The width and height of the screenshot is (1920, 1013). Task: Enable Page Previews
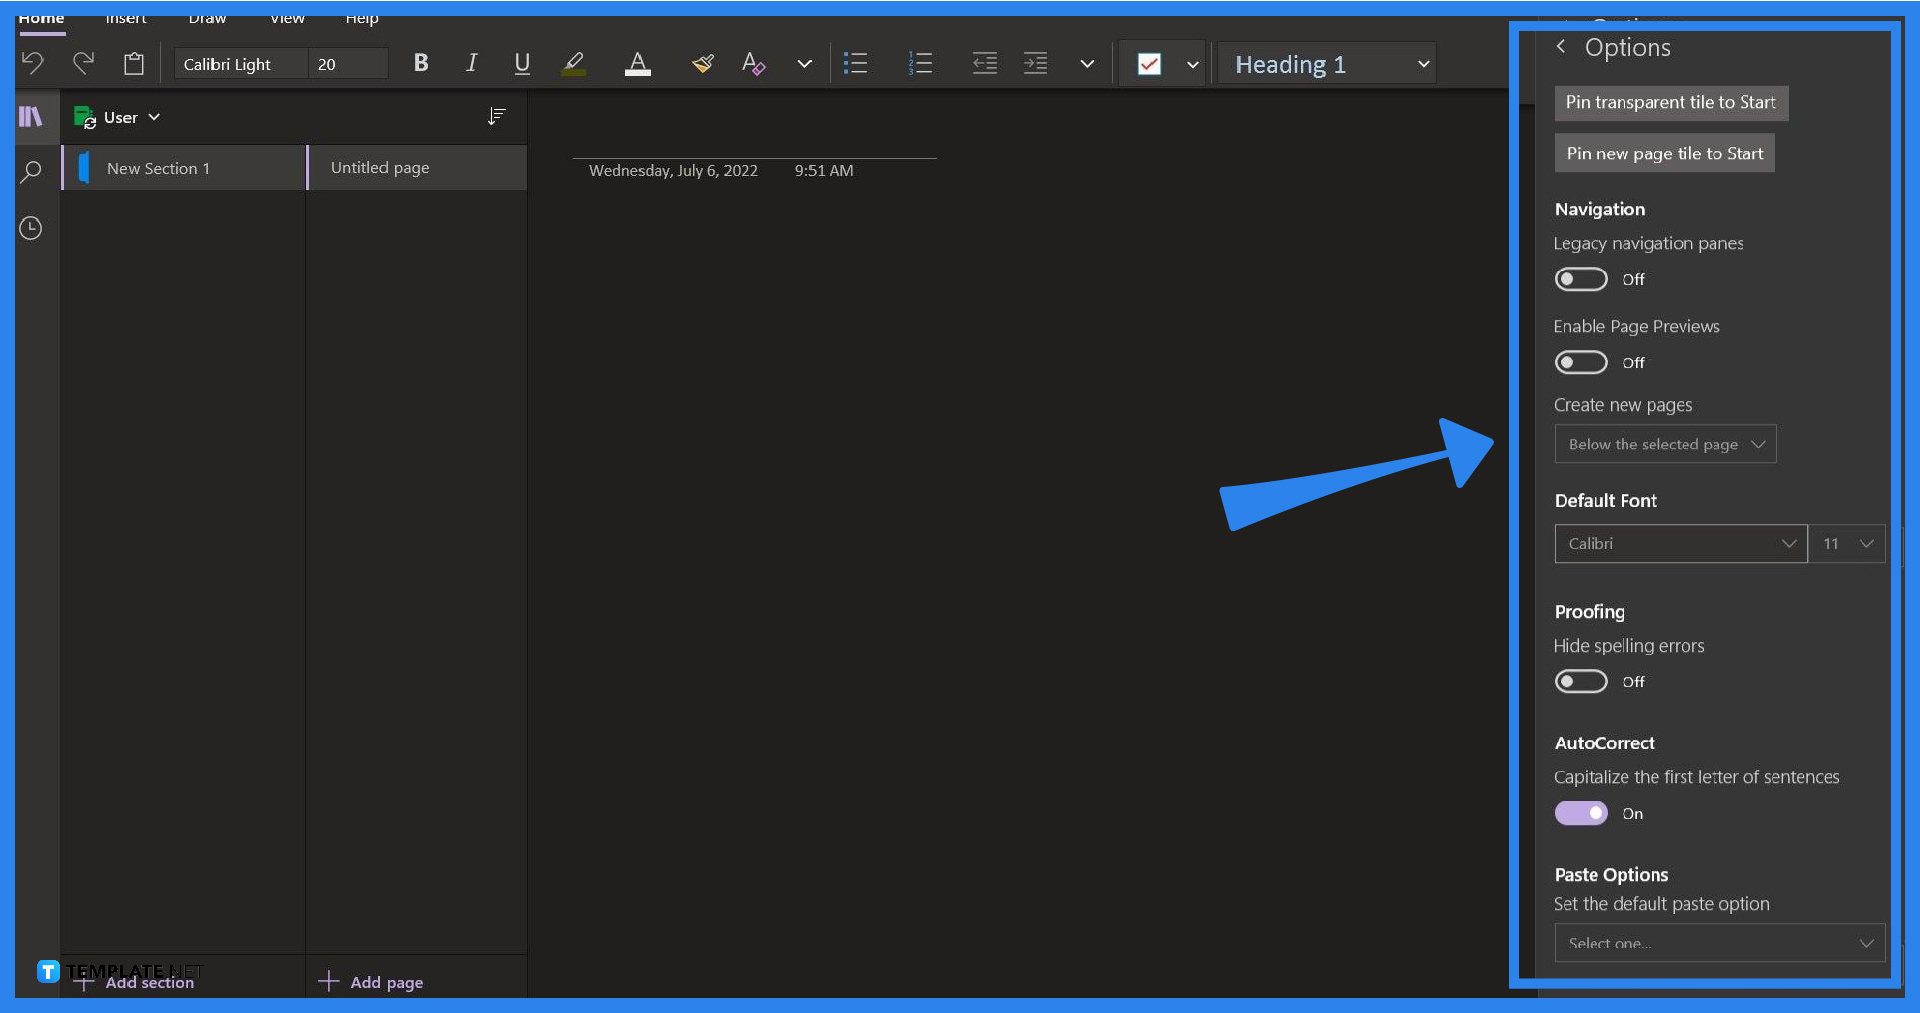[1580, 362]
